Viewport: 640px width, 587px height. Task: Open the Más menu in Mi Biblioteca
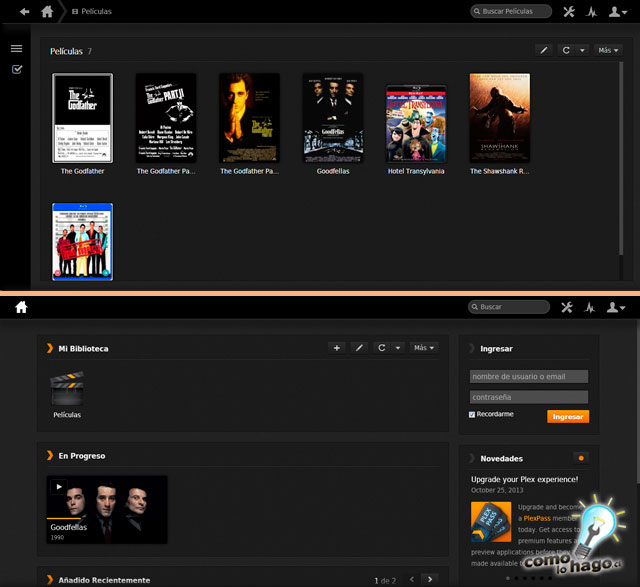424,348
